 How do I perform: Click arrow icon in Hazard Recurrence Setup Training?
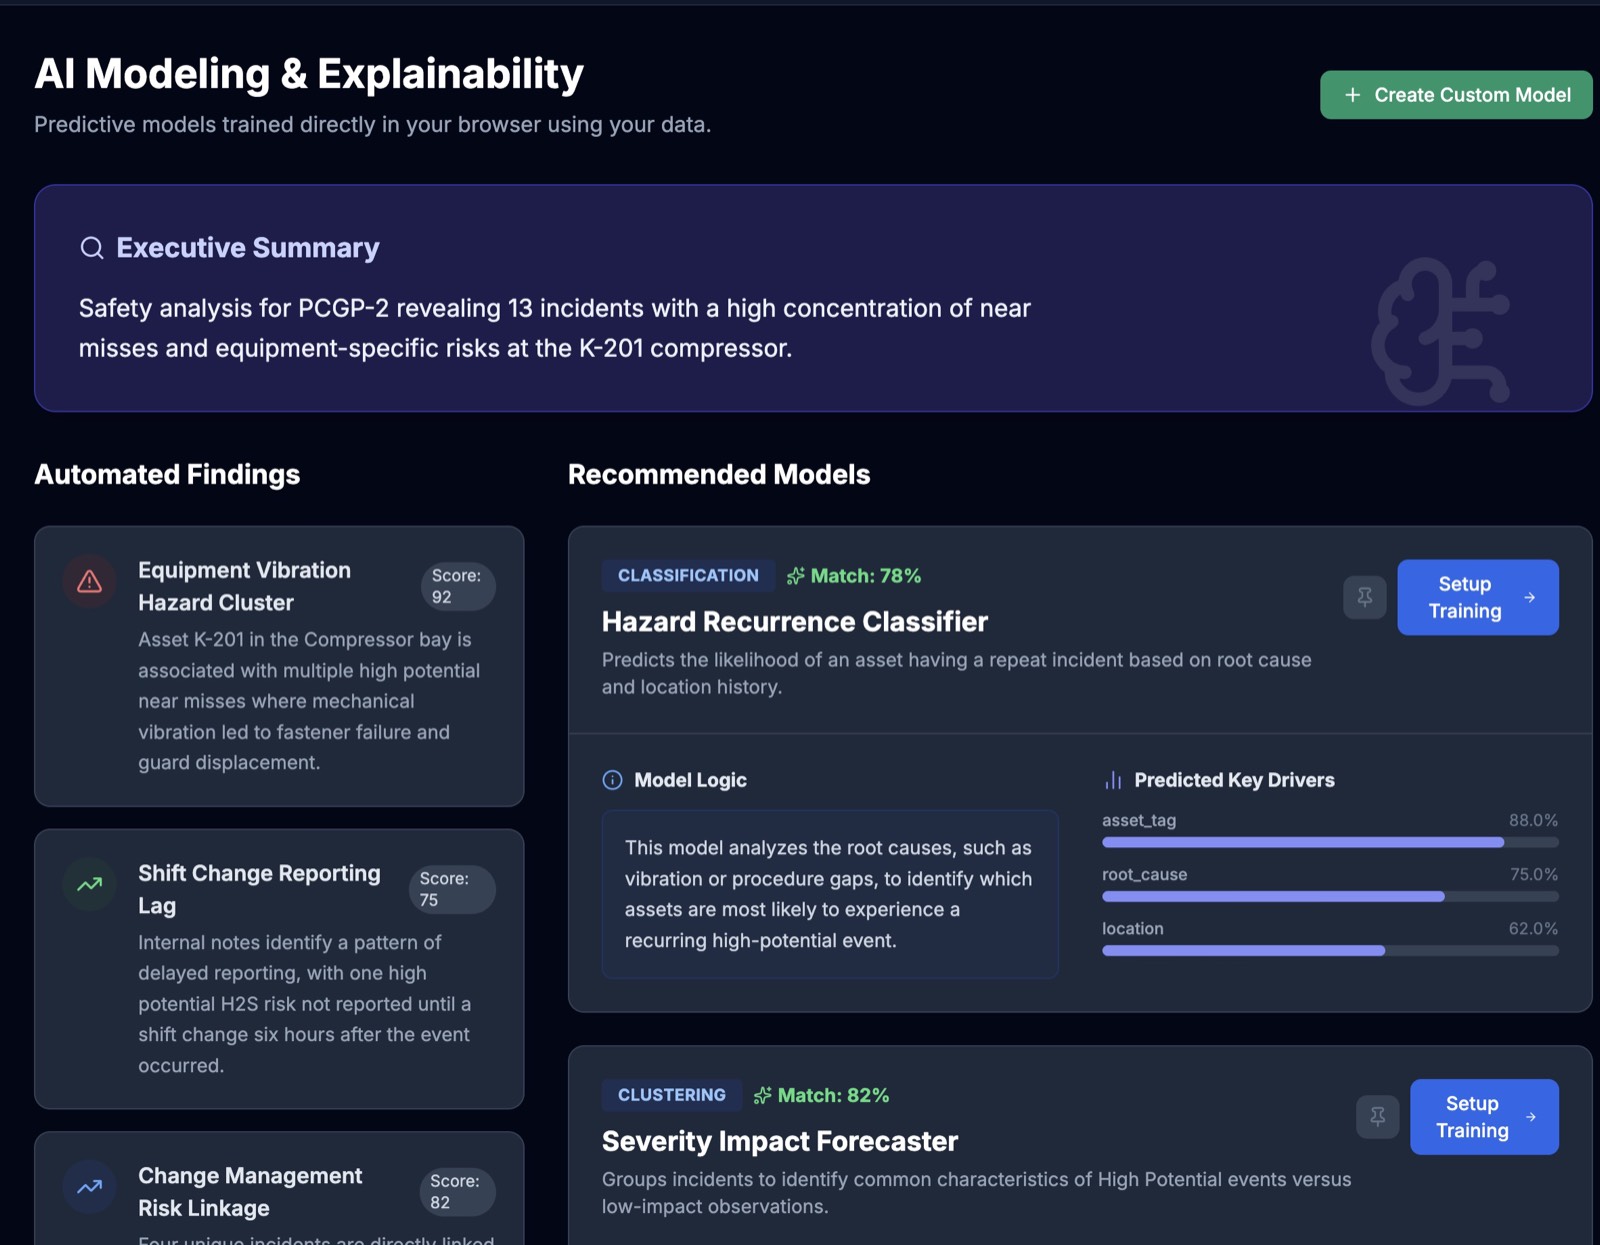[1529, 597]
